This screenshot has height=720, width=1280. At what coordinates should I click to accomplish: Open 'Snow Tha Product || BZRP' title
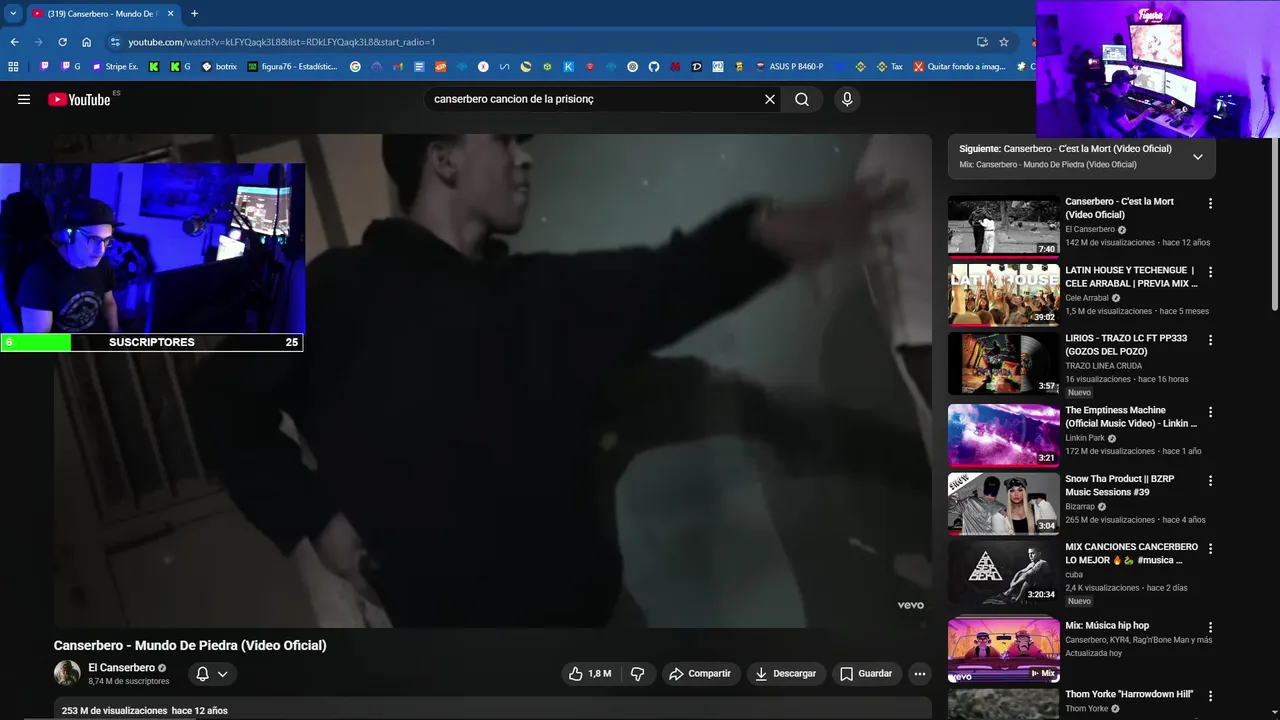1120,485
